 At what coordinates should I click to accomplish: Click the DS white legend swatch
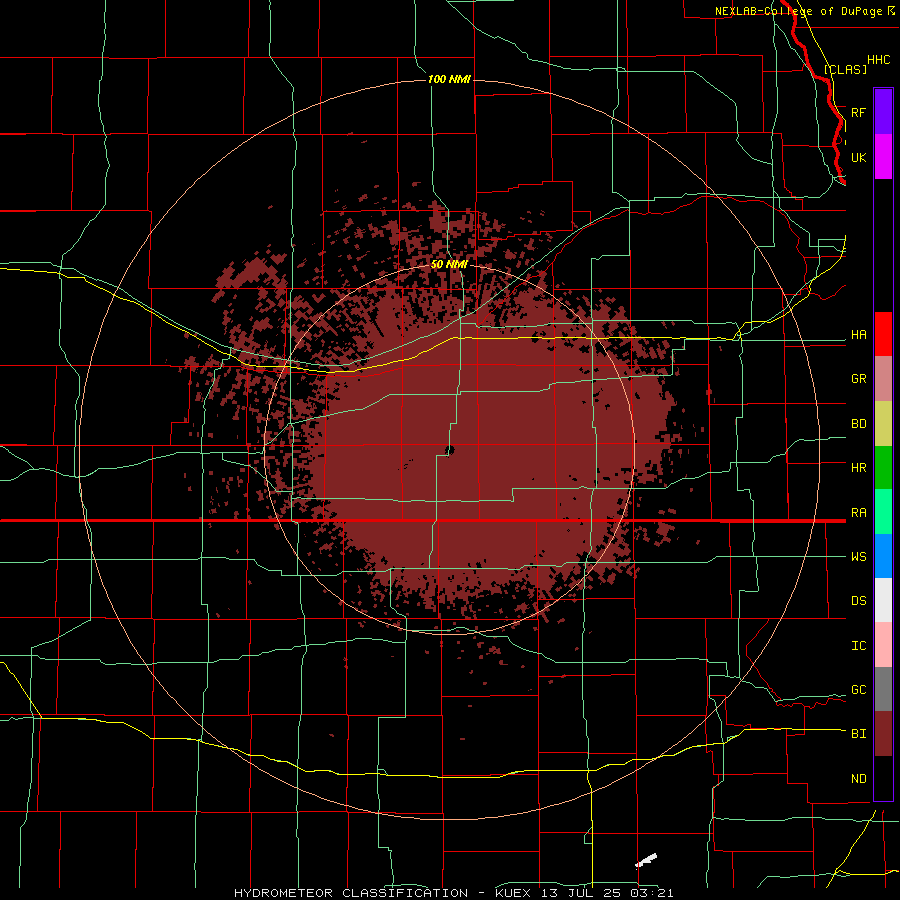point(883,600)
